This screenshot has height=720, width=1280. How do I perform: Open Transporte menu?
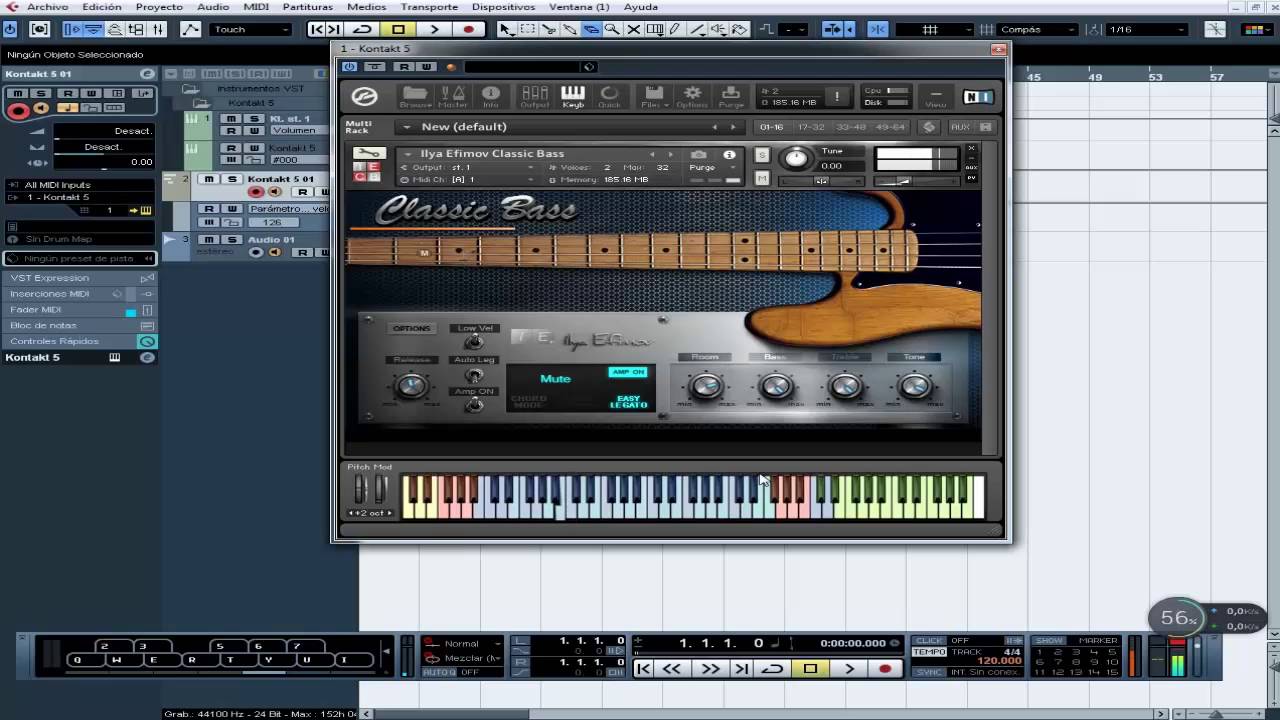coord(429,7)
